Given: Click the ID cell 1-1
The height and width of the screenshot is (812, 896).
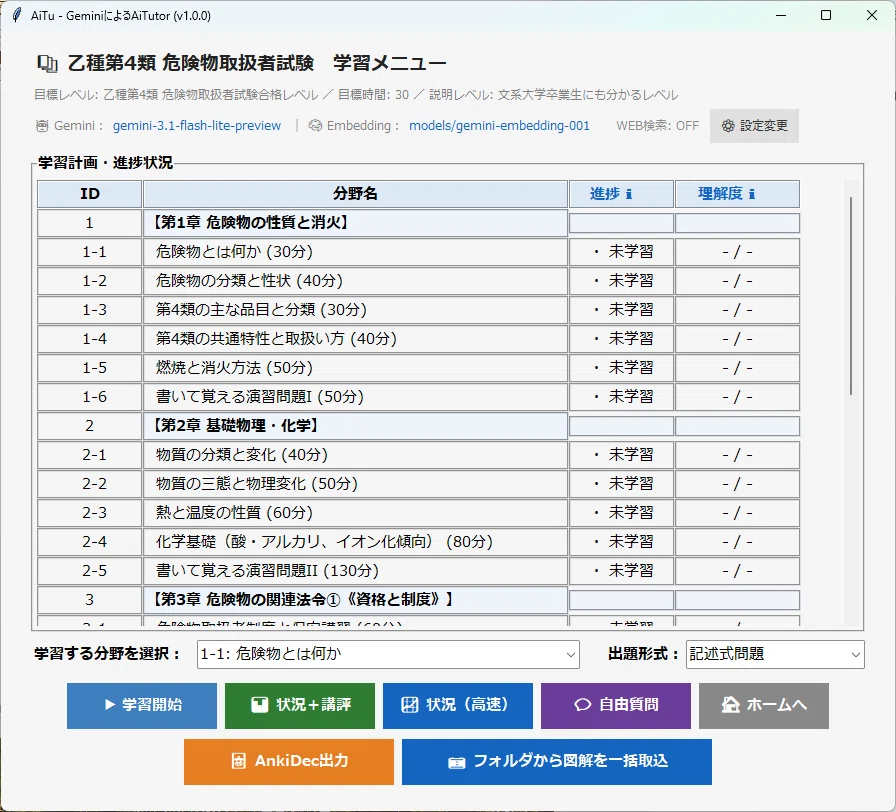Looking at the screenshot, I should click(x=90, y=252).
